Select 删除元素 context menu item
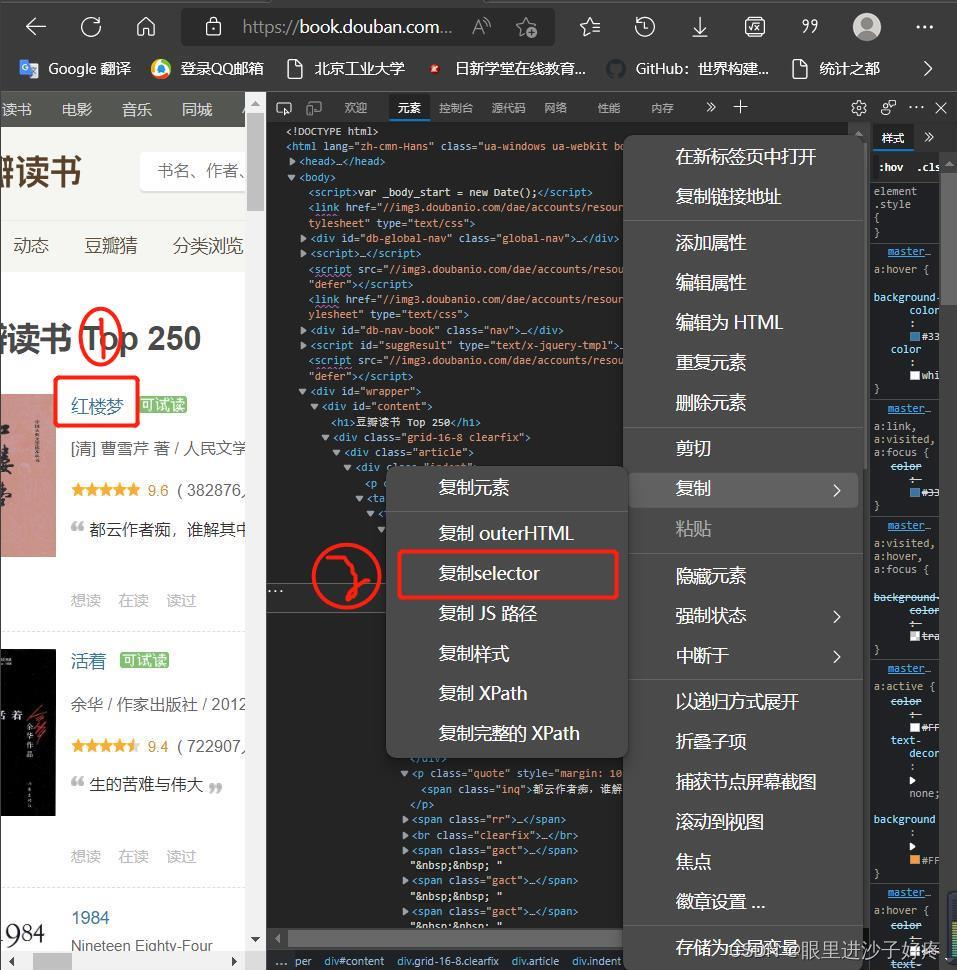This screenshot has width=957, height=970. [742, 403]
